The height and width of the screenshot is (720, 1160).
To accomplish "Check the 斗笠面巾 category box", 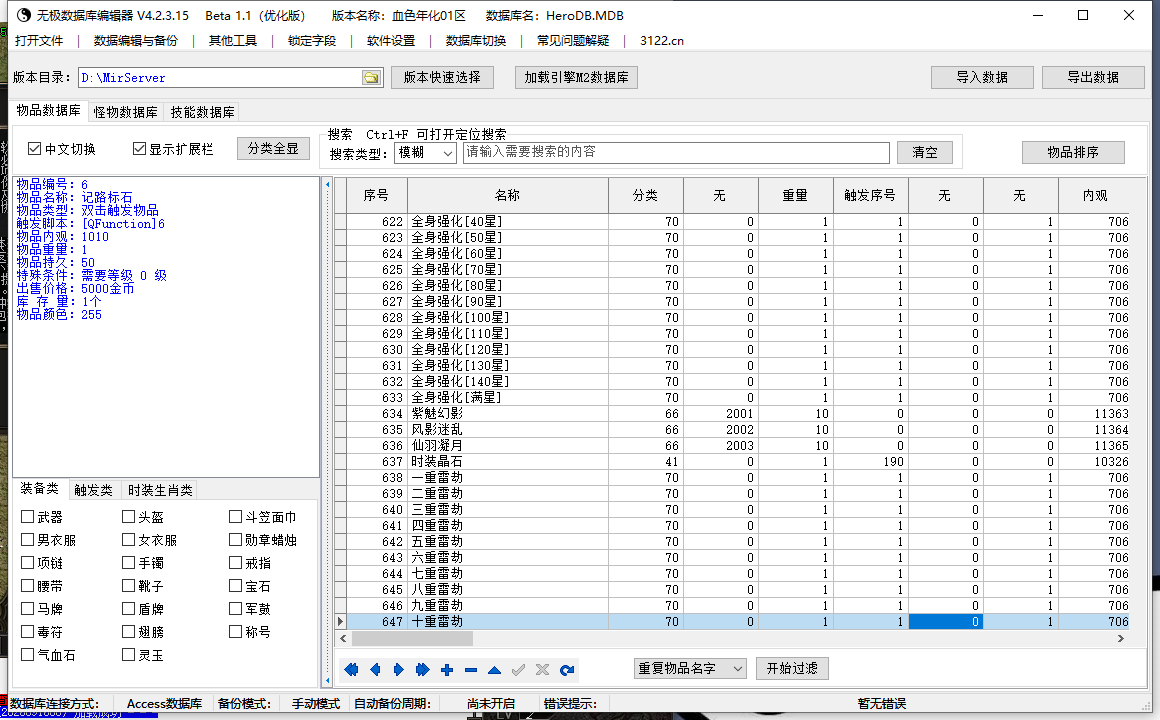I will (235, 517).
